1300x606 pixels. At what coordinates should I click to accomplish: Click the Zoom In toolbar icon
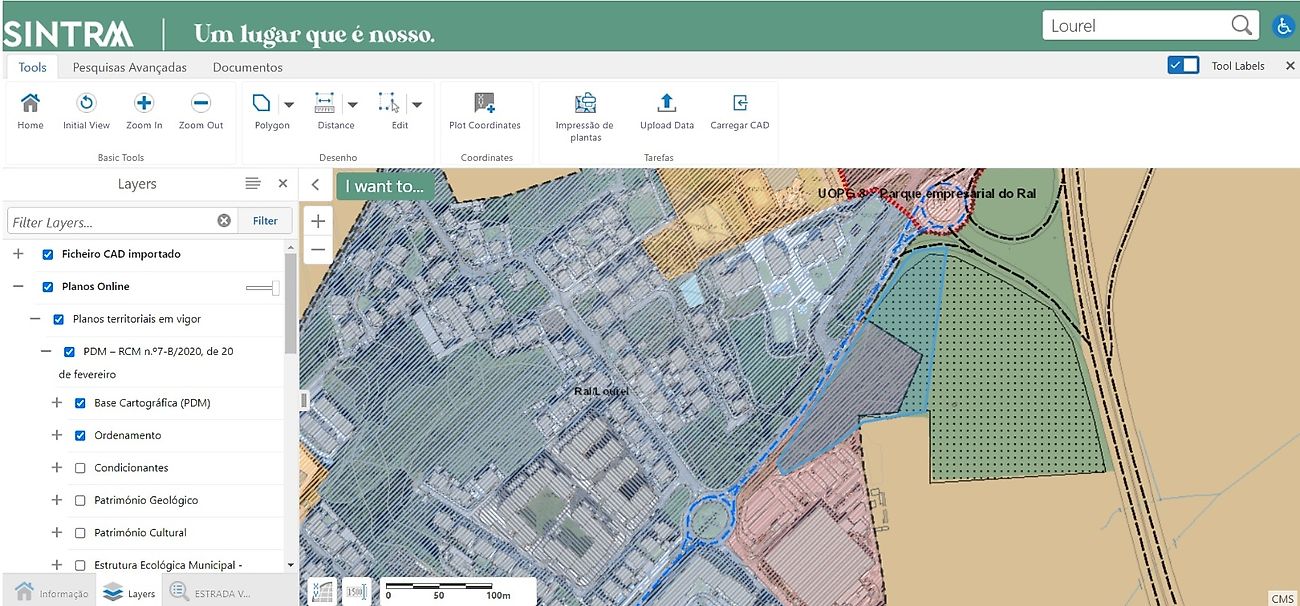click(x=144, y=104)
